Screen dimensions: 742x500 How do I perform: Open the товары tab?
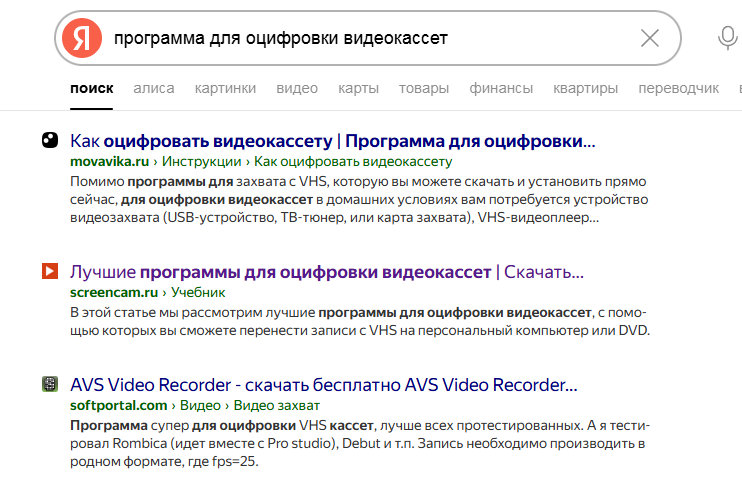(424, 88)
